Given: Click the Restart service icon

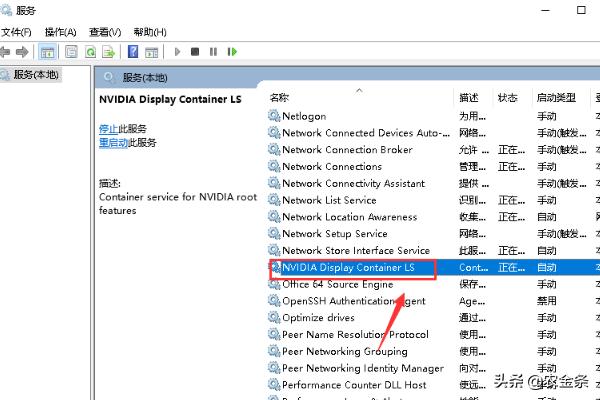Looking at the screenshot, I should (232, 52).
